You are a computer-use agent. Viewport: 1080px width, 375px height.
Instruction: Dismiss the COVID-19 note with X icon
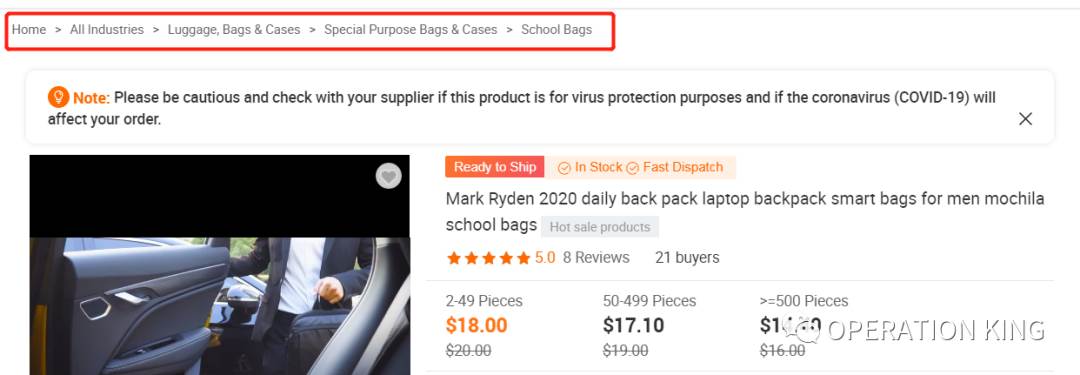[1026, 119]
